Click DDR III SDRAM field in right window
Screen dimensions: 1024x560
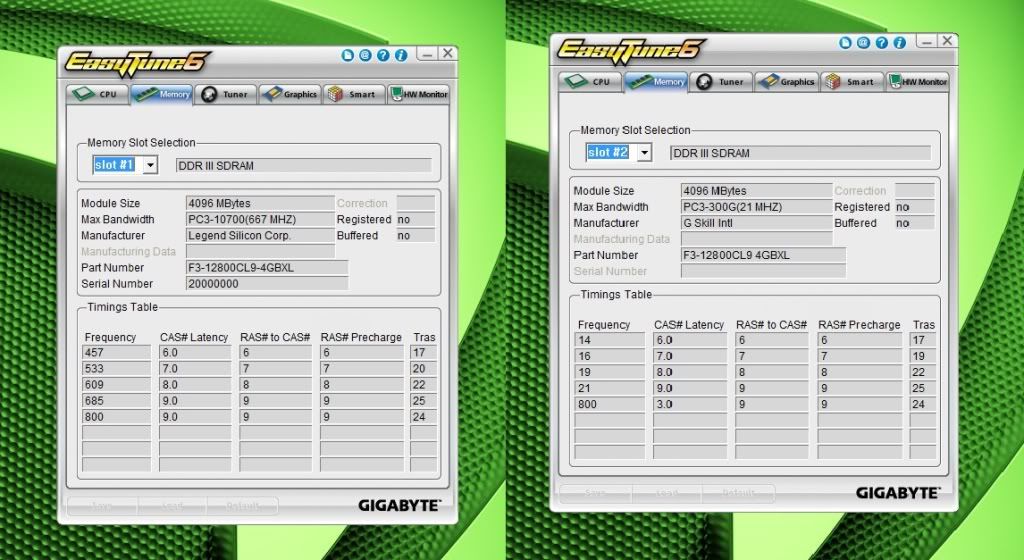(x=801, y=153)
